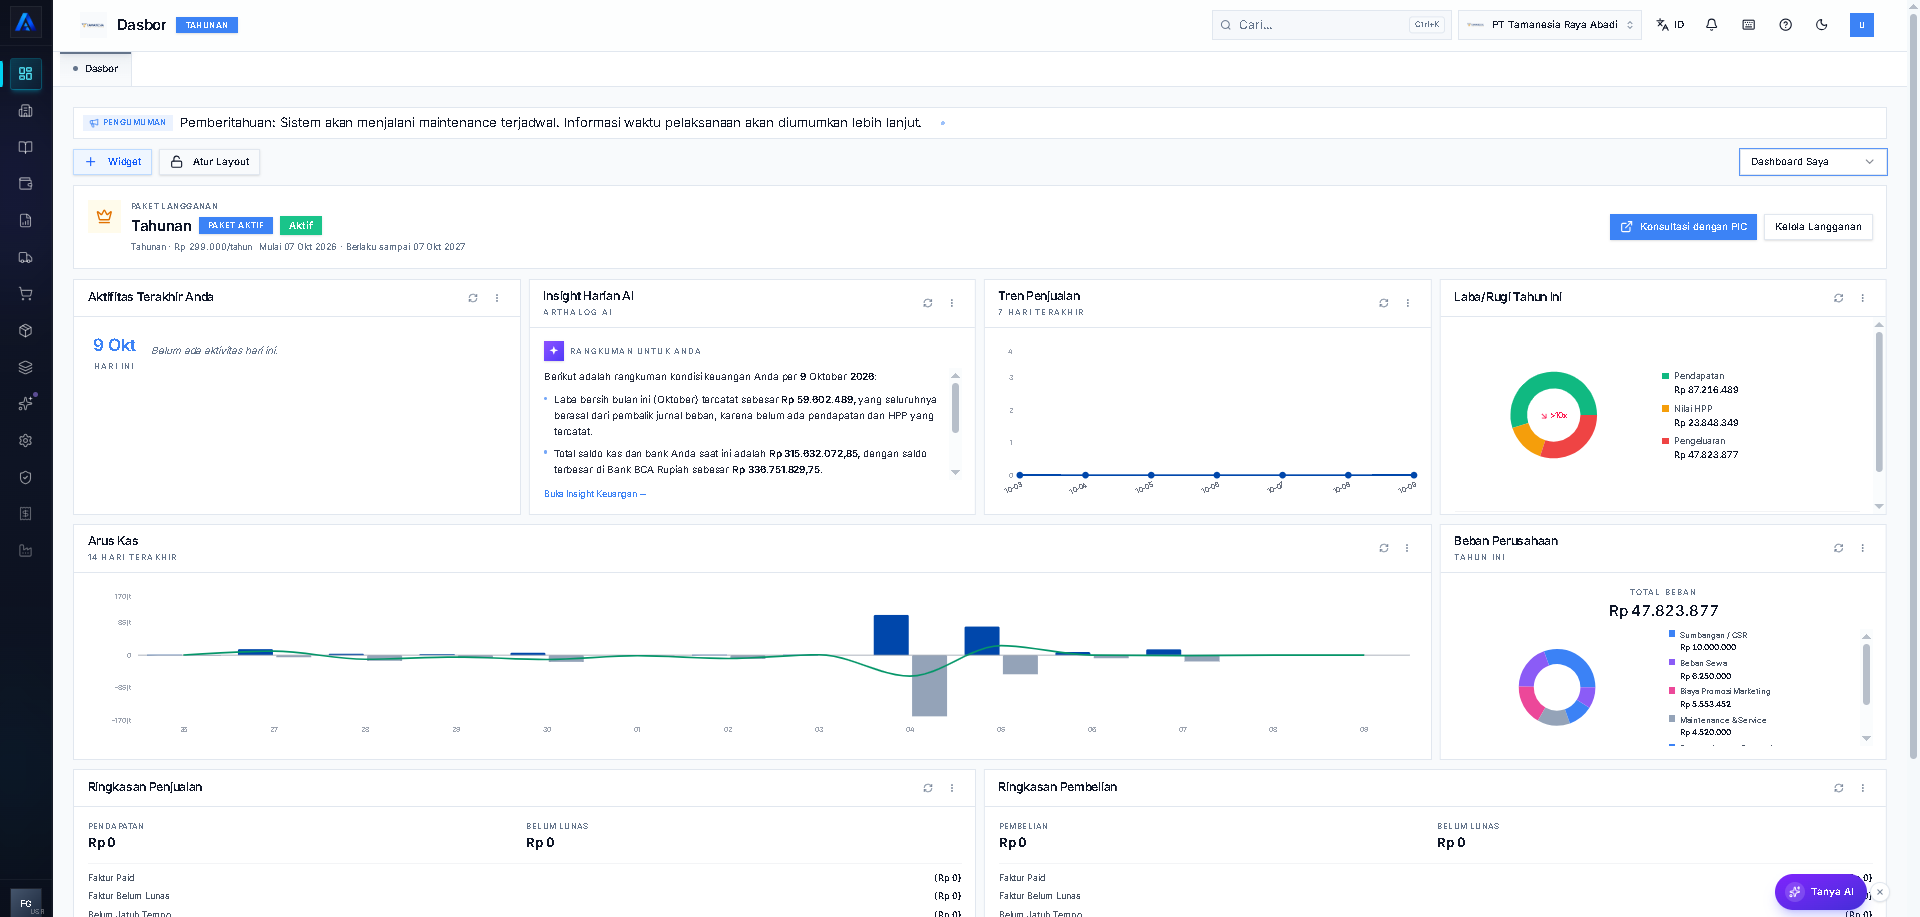Click the Kelola Langganan button
This screenshot has height=917, width=1920.
pos(1818,227)
